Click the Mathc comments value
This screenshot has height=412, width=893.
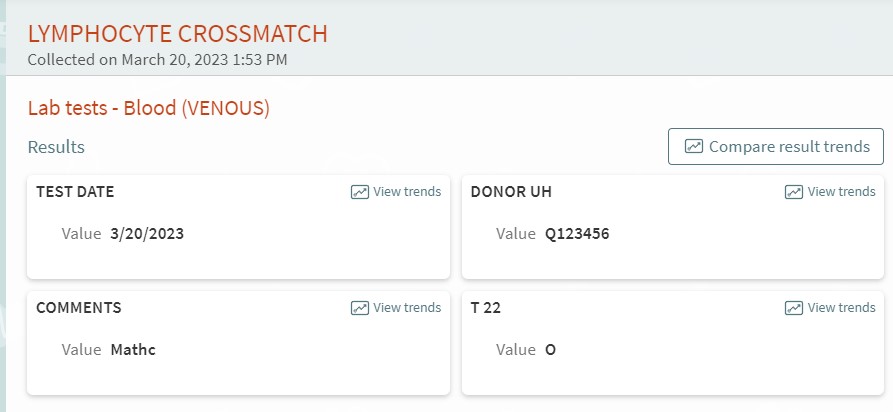tap(133, 349)
